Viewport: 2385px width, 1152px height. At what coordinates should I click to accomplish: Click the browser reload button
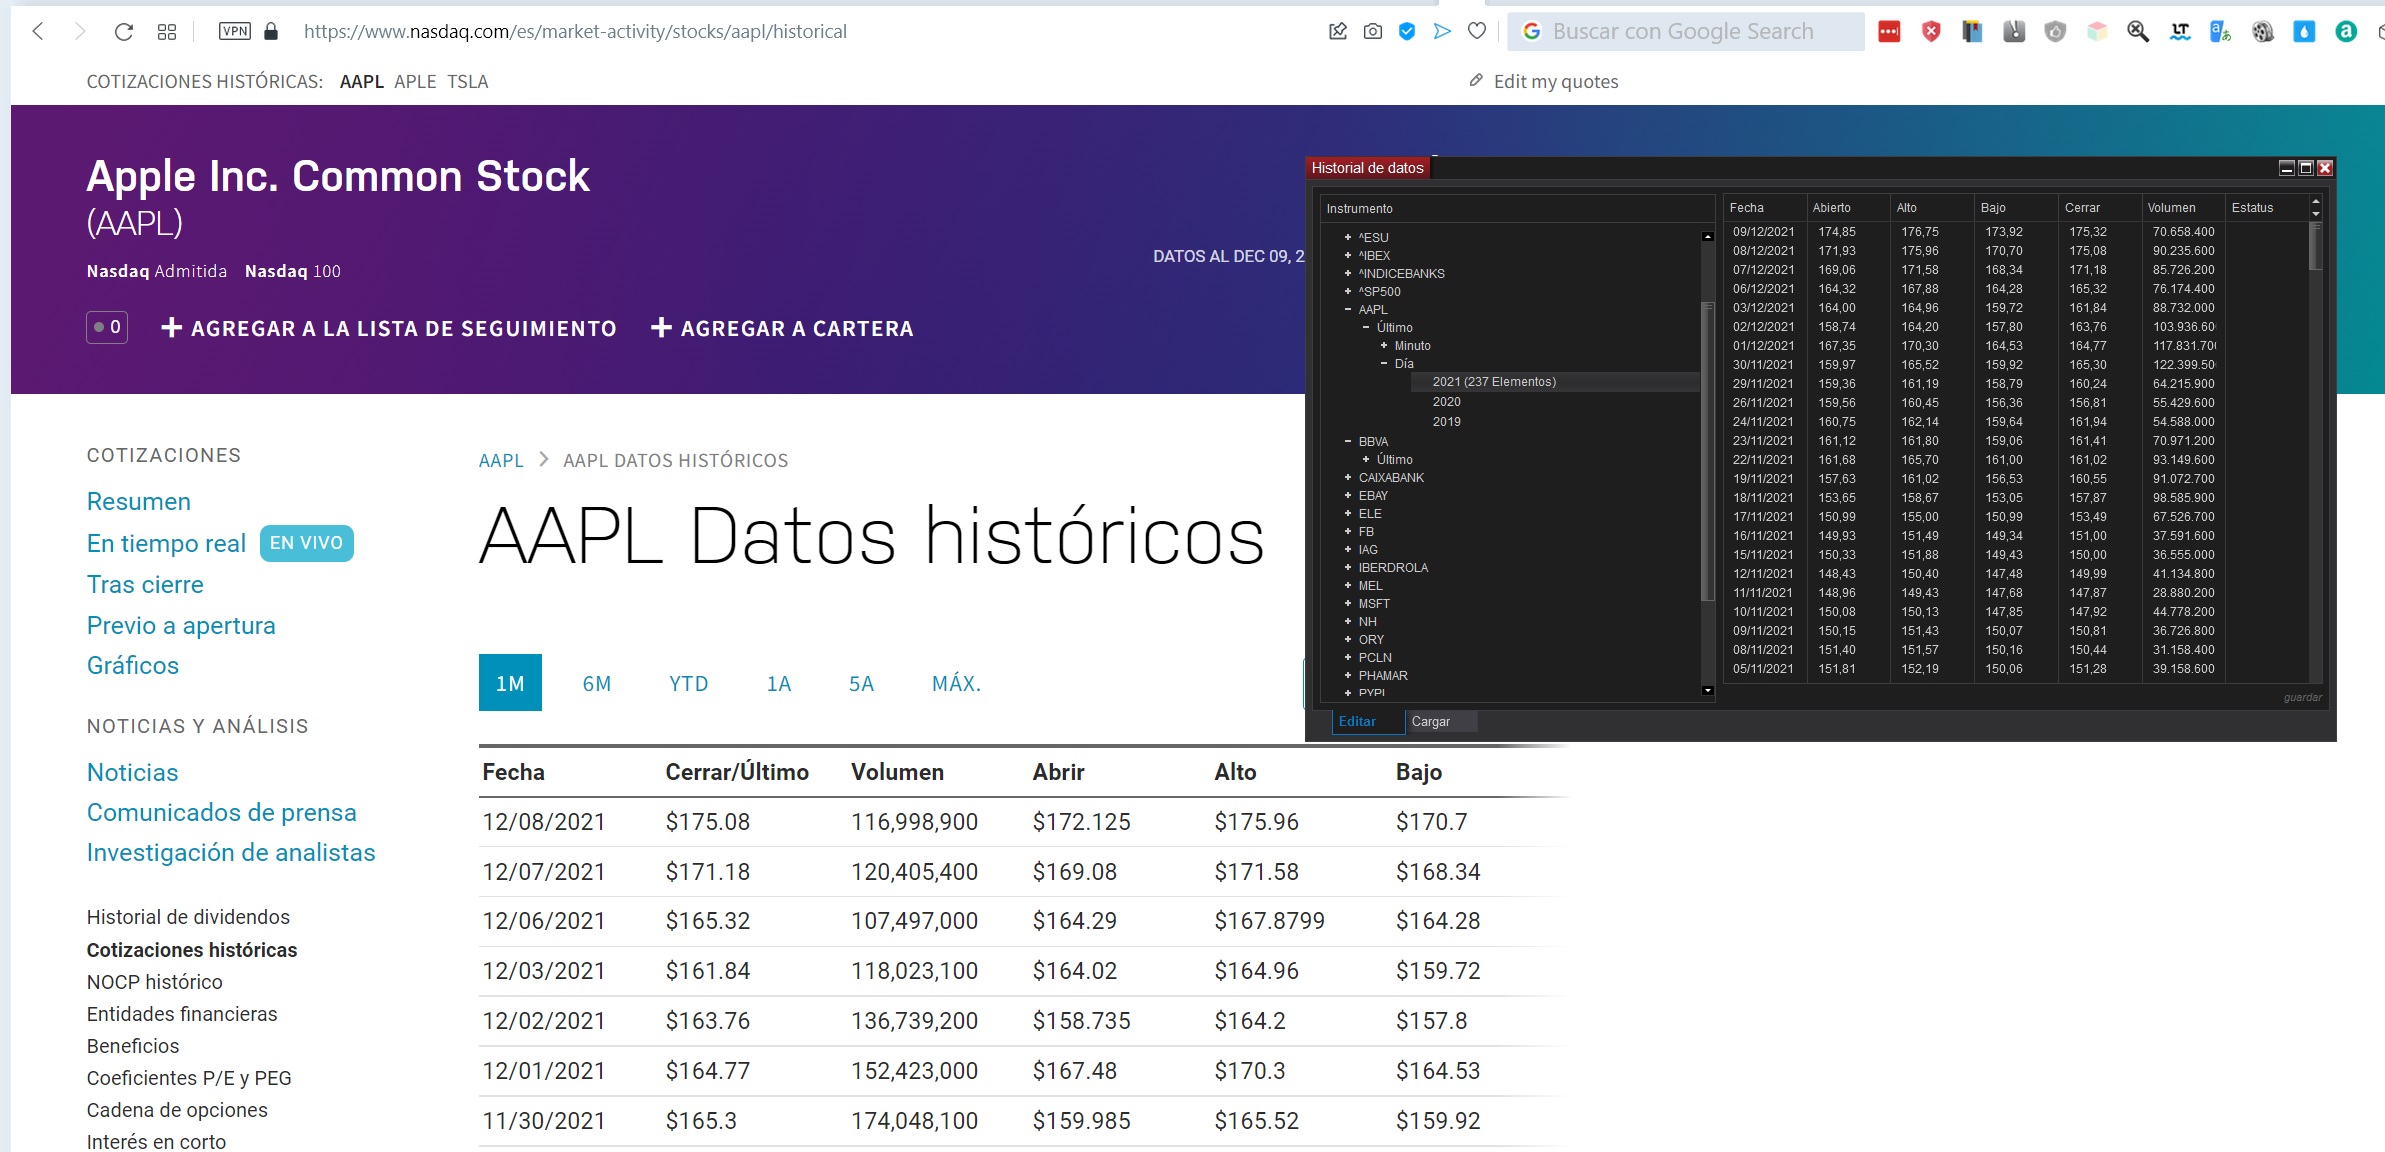click(124, 32)
